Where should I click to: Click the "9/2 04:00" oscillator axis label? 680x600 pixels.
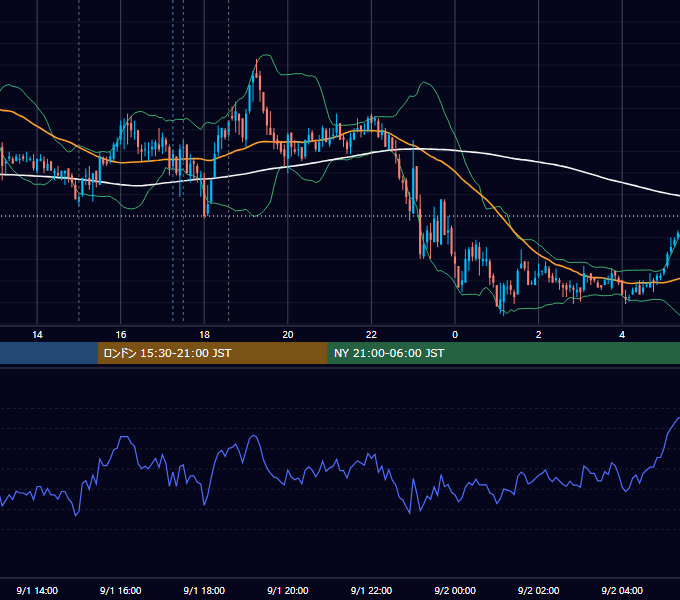pyautogui.click(x=622, y=590)
